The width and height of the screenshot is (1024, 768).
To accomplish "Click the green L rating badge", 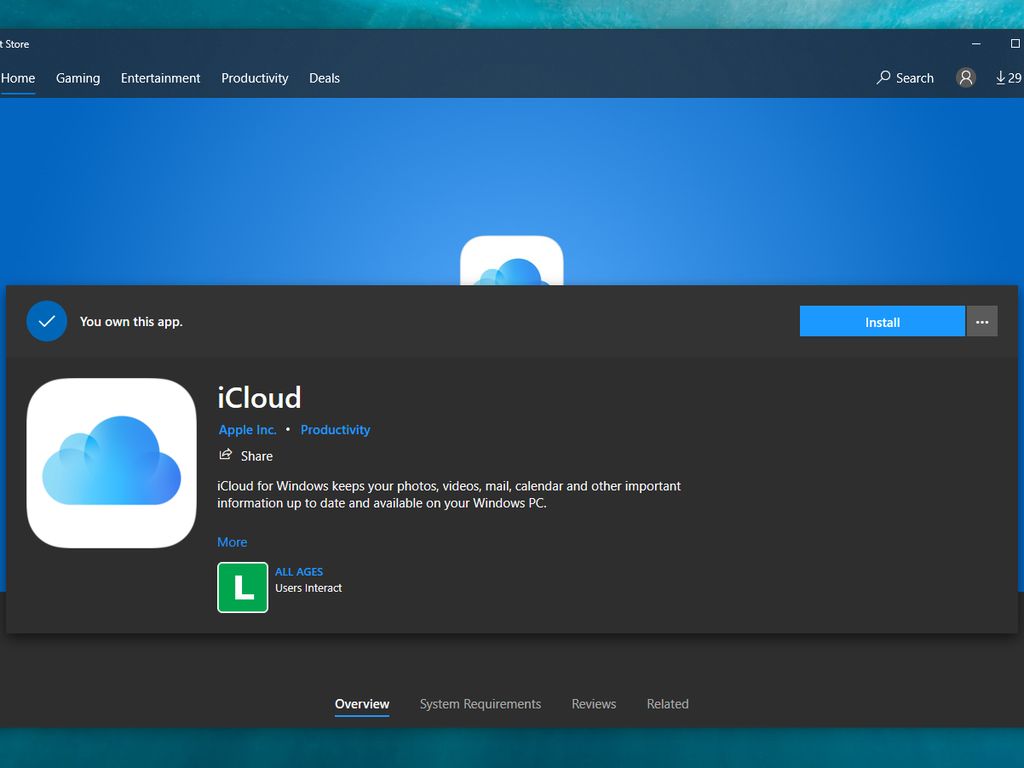I will coord(243,587).
